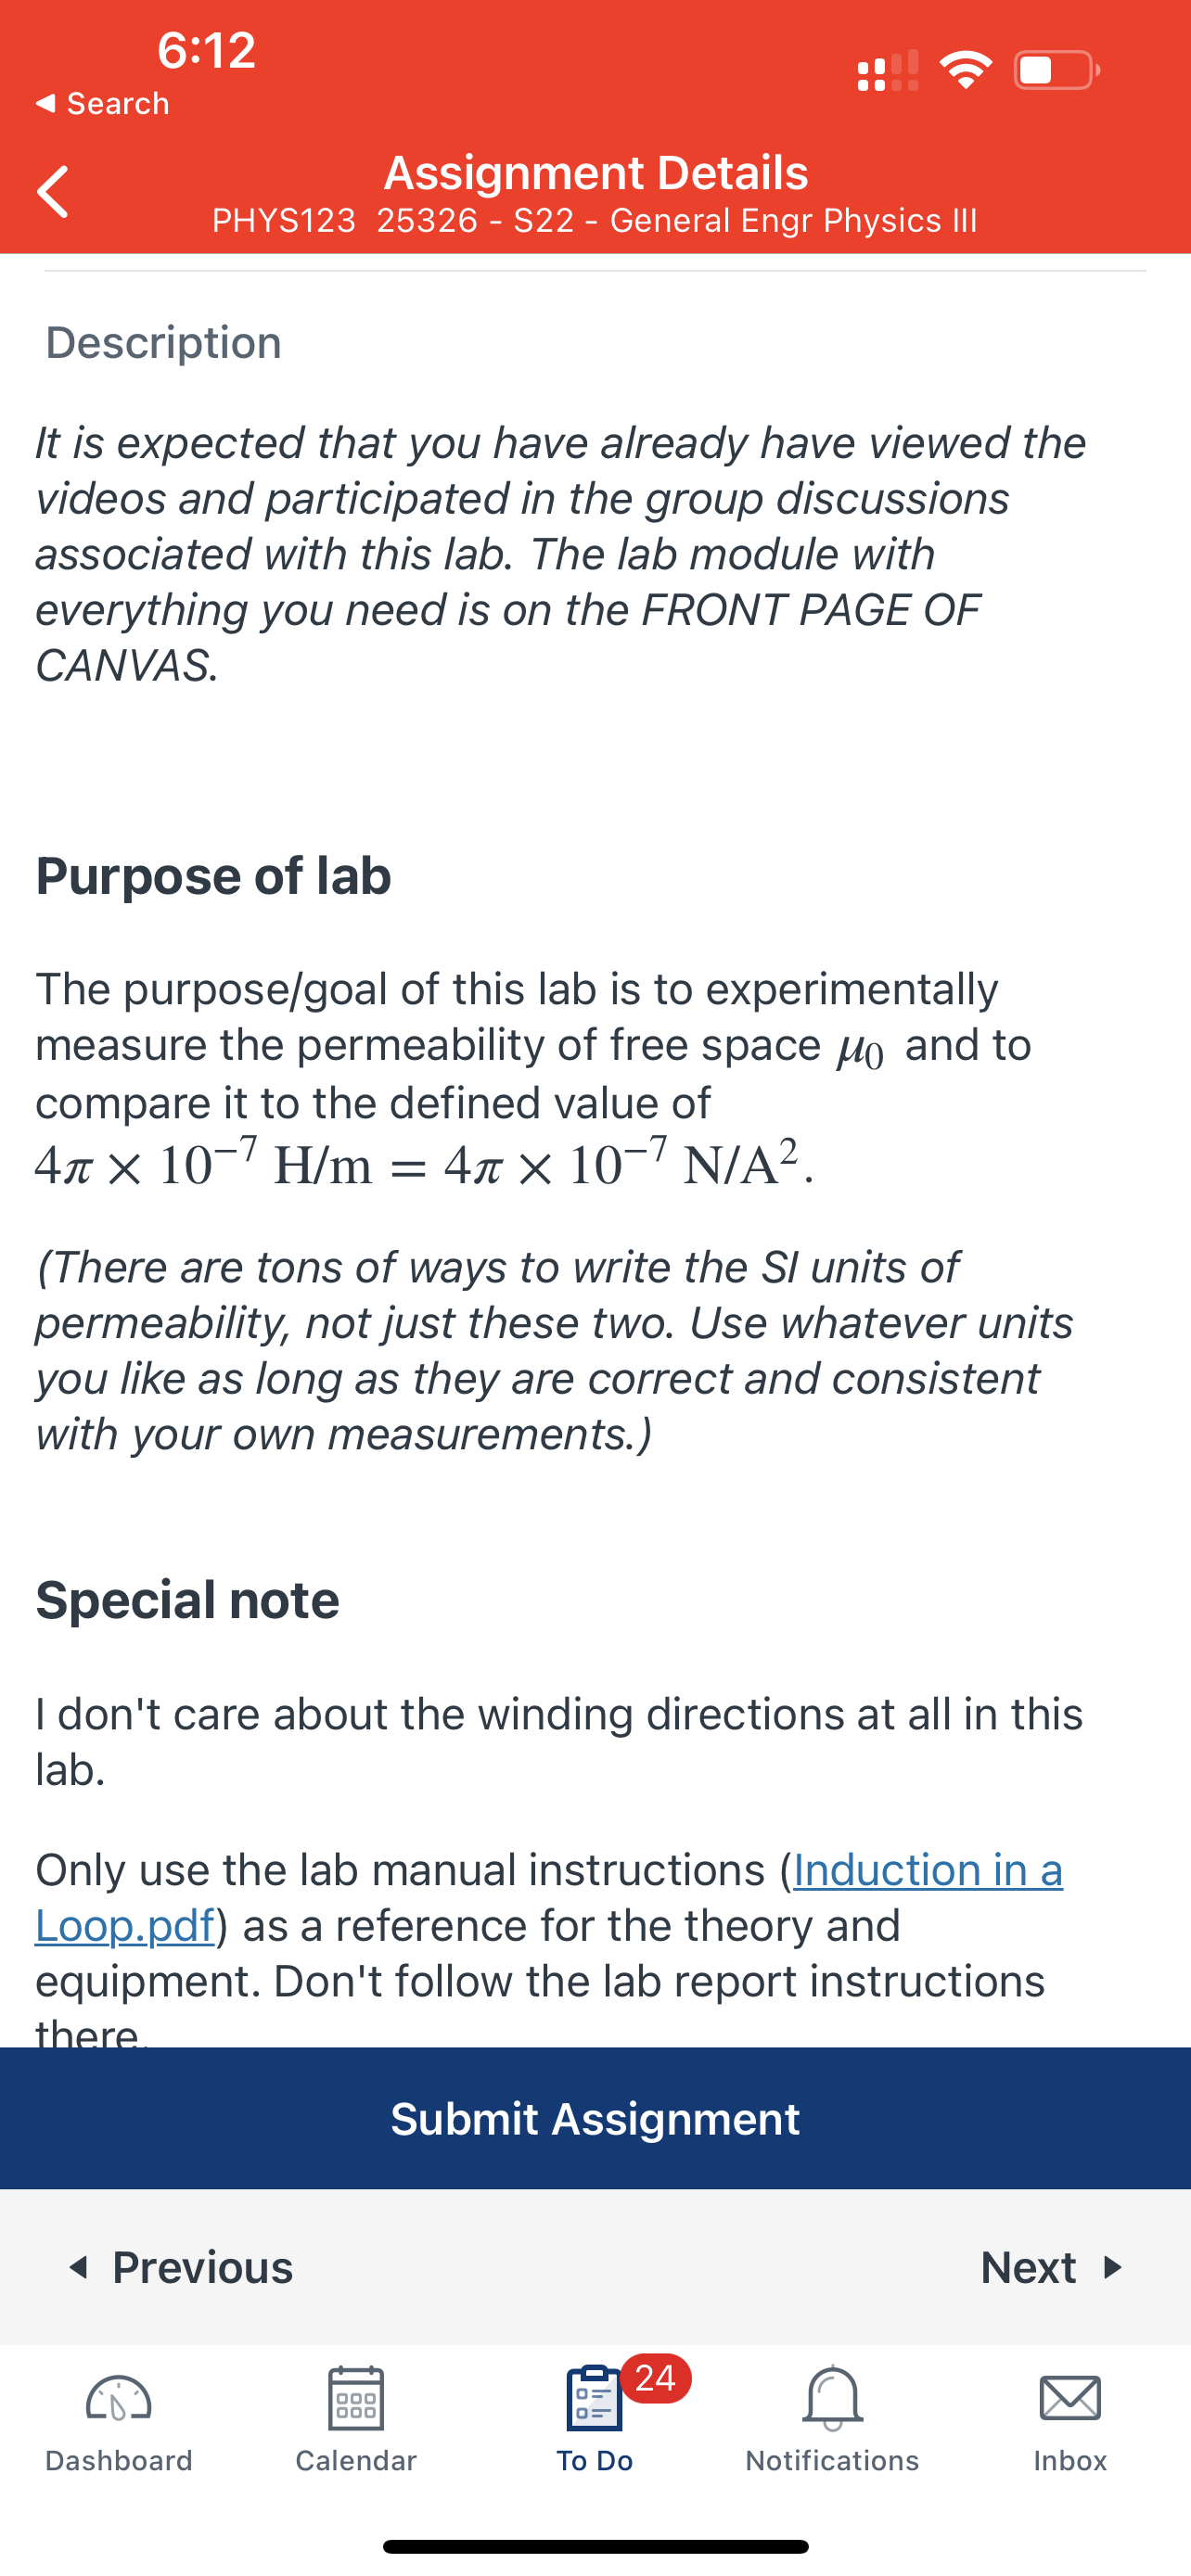This screenshot has height=2576, width=1191.
Task: Return to Search via back arrow
Action: 102,103
